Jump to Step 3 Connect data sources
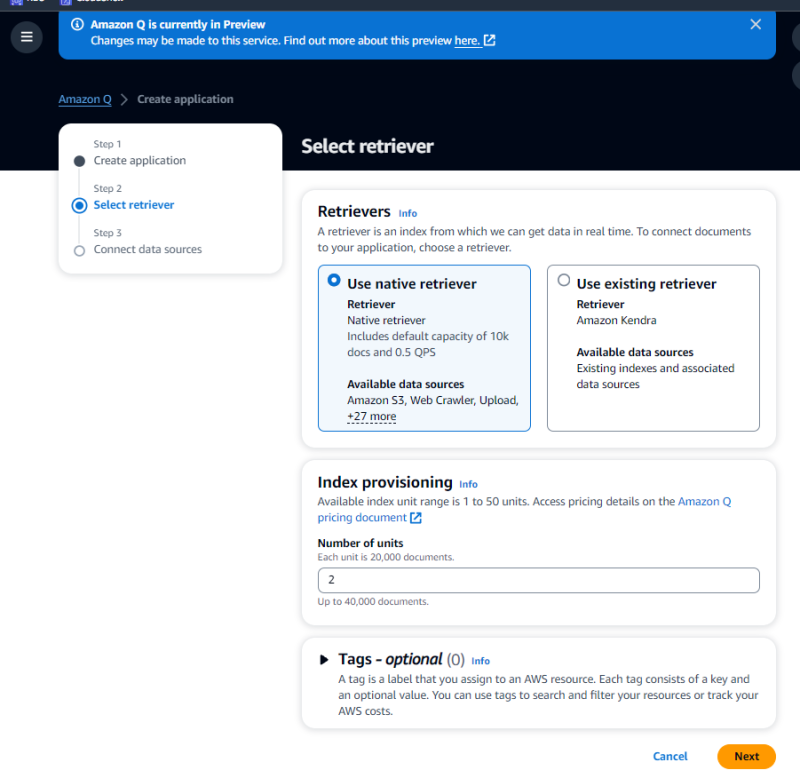 point(147,249)
